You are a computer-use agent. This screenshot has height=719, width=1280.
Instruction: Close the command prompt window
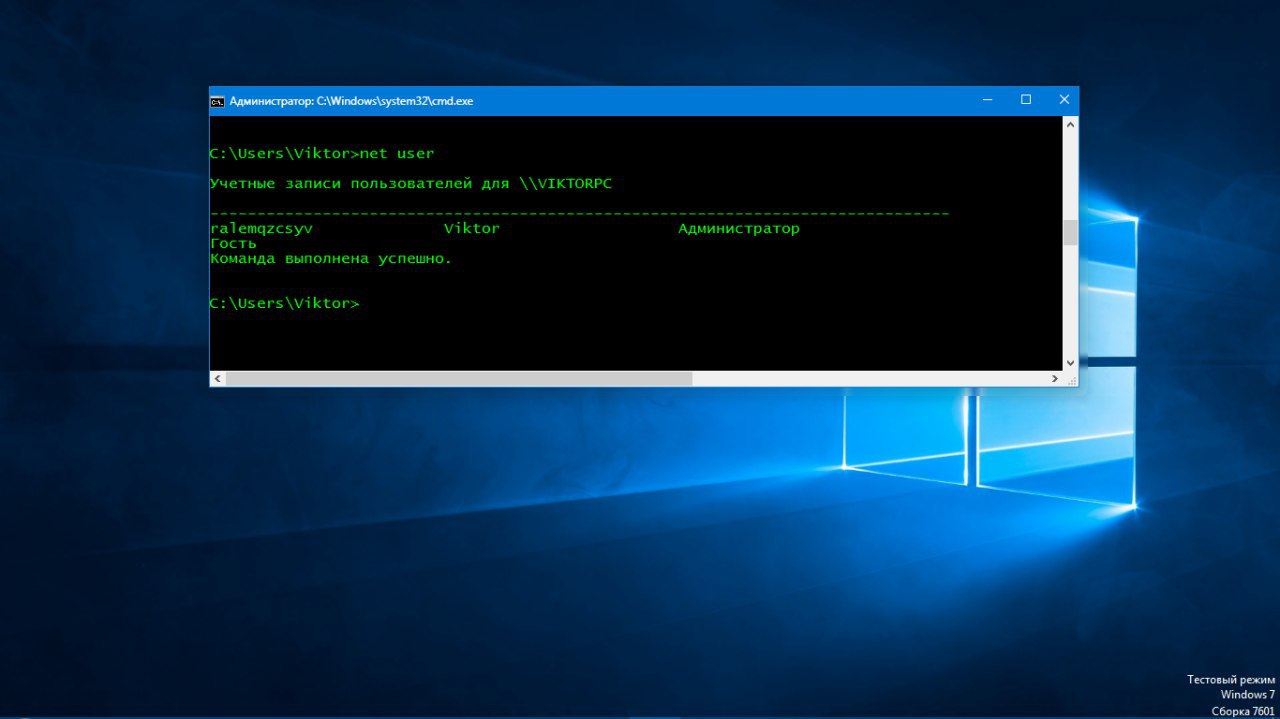pyautogui.click(x=1063, y=100)
